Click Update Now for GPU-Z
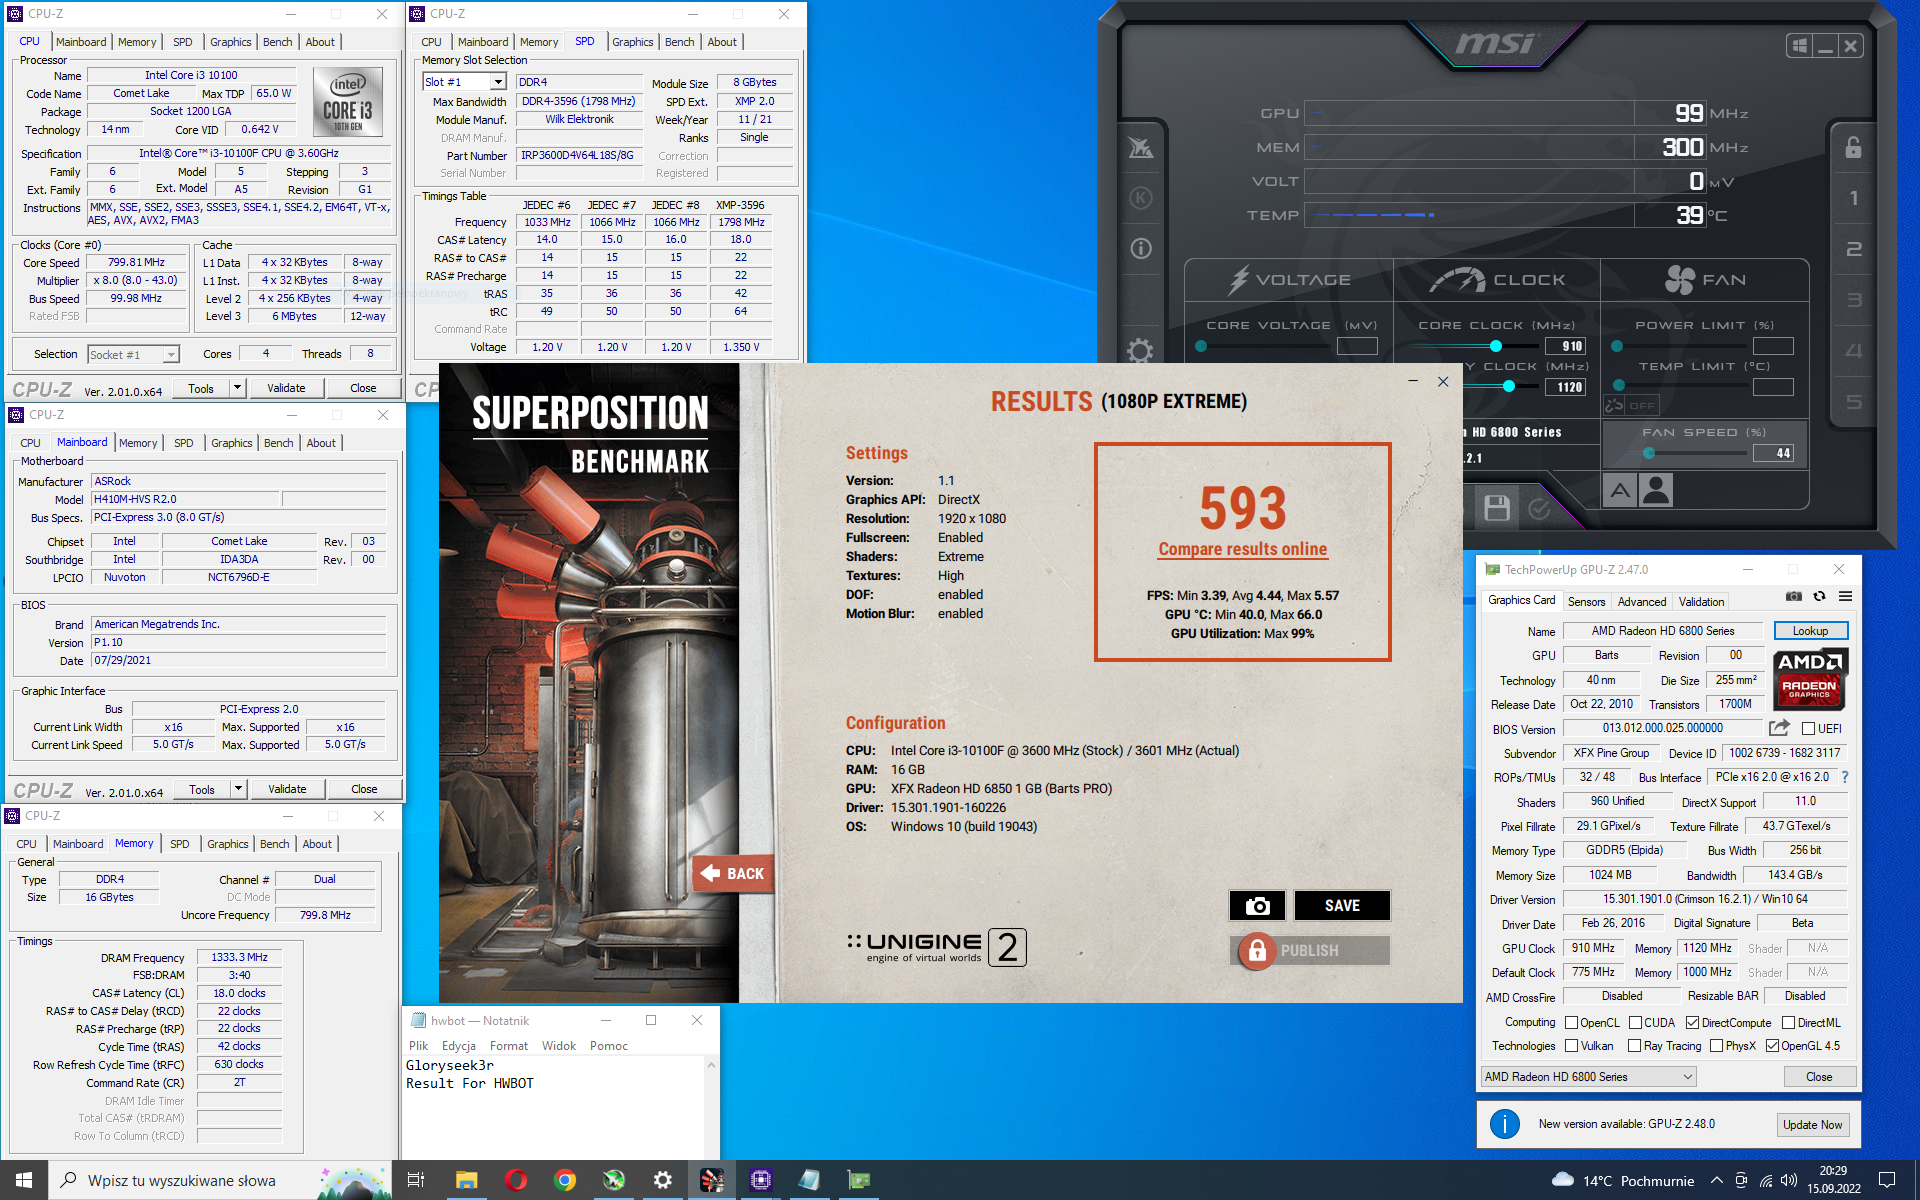1920x1200 pixels. pyautogui.click(x=1812, y=1124)
